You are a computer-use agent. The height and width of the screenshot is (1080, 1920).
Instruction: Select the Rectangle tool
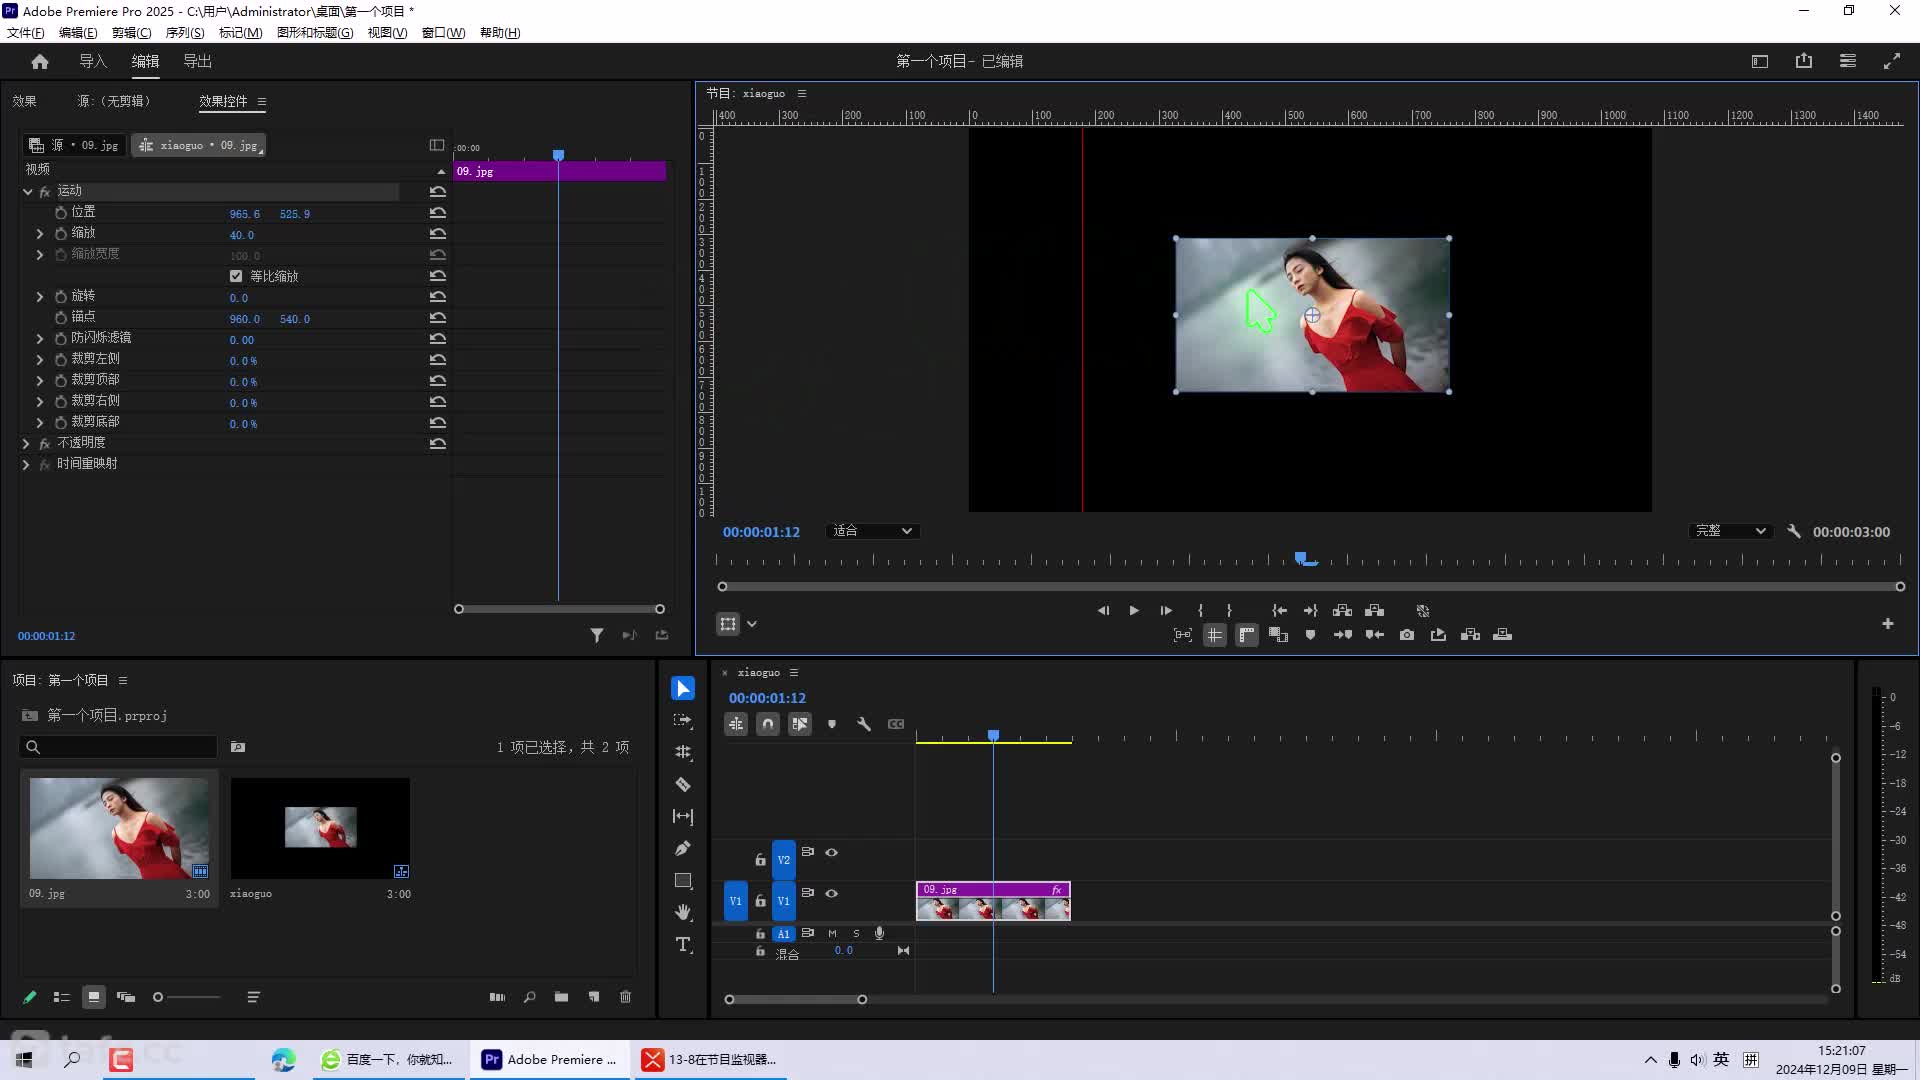(683, 881)
